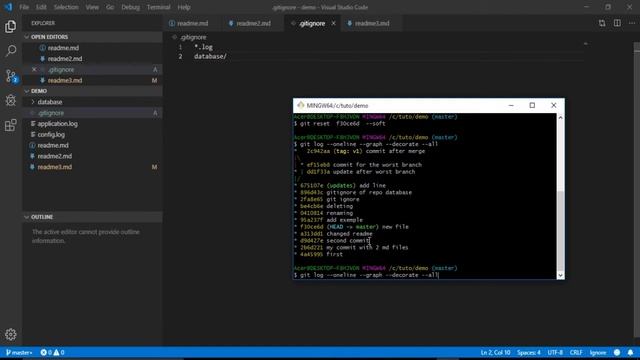The height and width of the screenshot is (360, 640).
Task: Click the *.log line in editor
Action: point(203,47)
